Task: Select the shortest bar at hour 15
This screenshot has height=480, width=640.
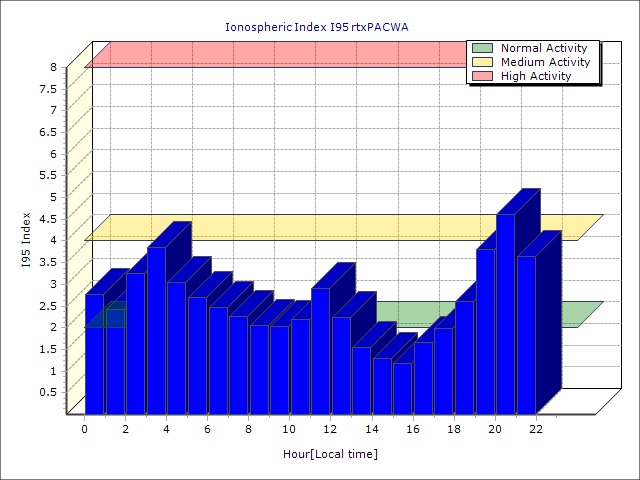Action: pyautogui.click(x=402, y=388)
